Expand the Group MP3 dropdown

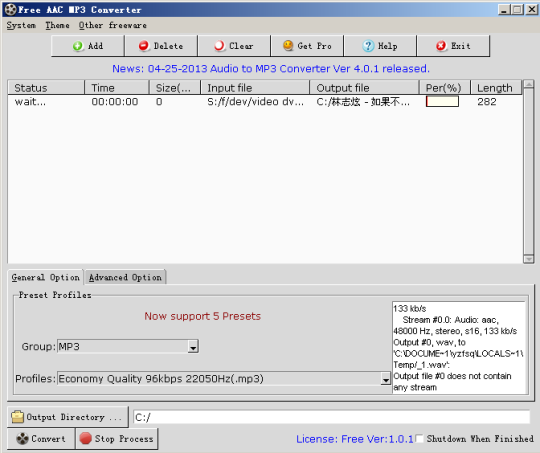tap(193, 347)
